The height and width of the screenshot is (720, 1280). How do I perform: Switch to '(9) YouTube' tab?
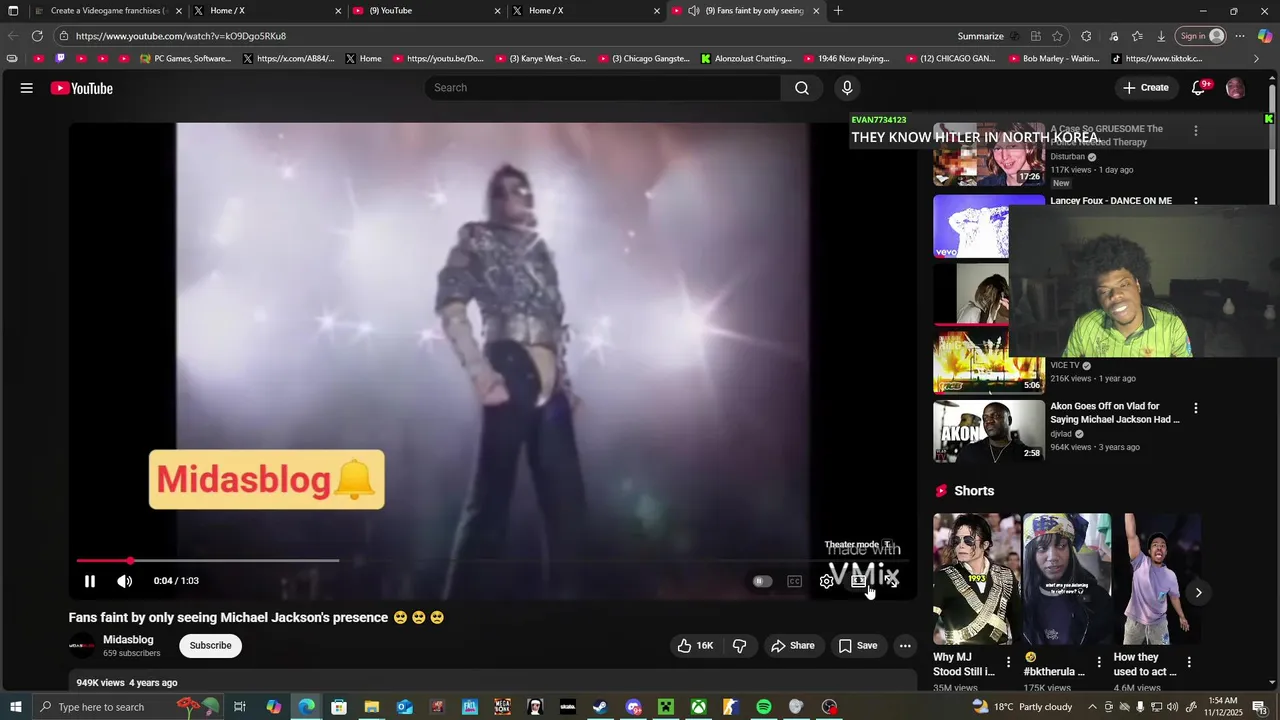click(x=427, y=11)
